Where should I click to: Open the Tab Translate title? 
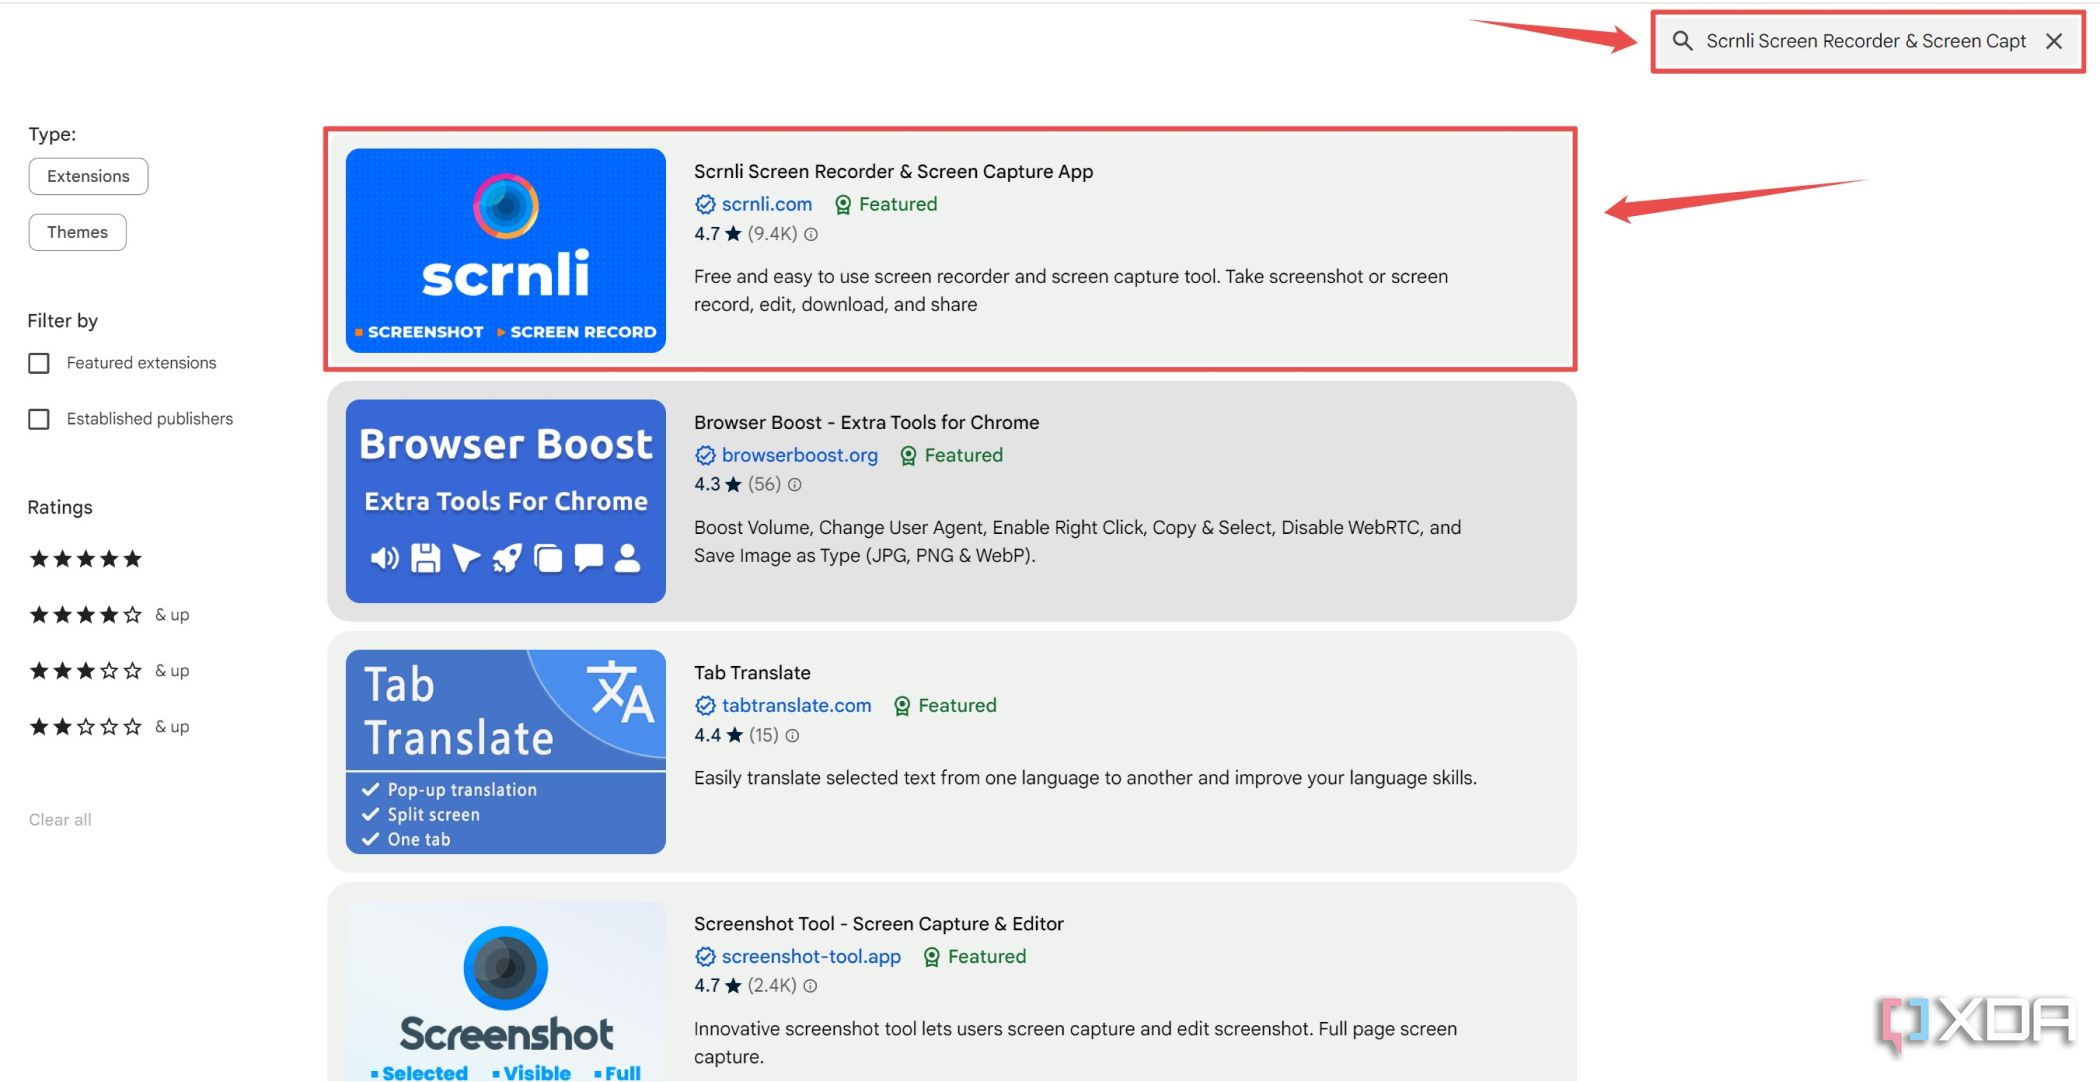[752, 673]
